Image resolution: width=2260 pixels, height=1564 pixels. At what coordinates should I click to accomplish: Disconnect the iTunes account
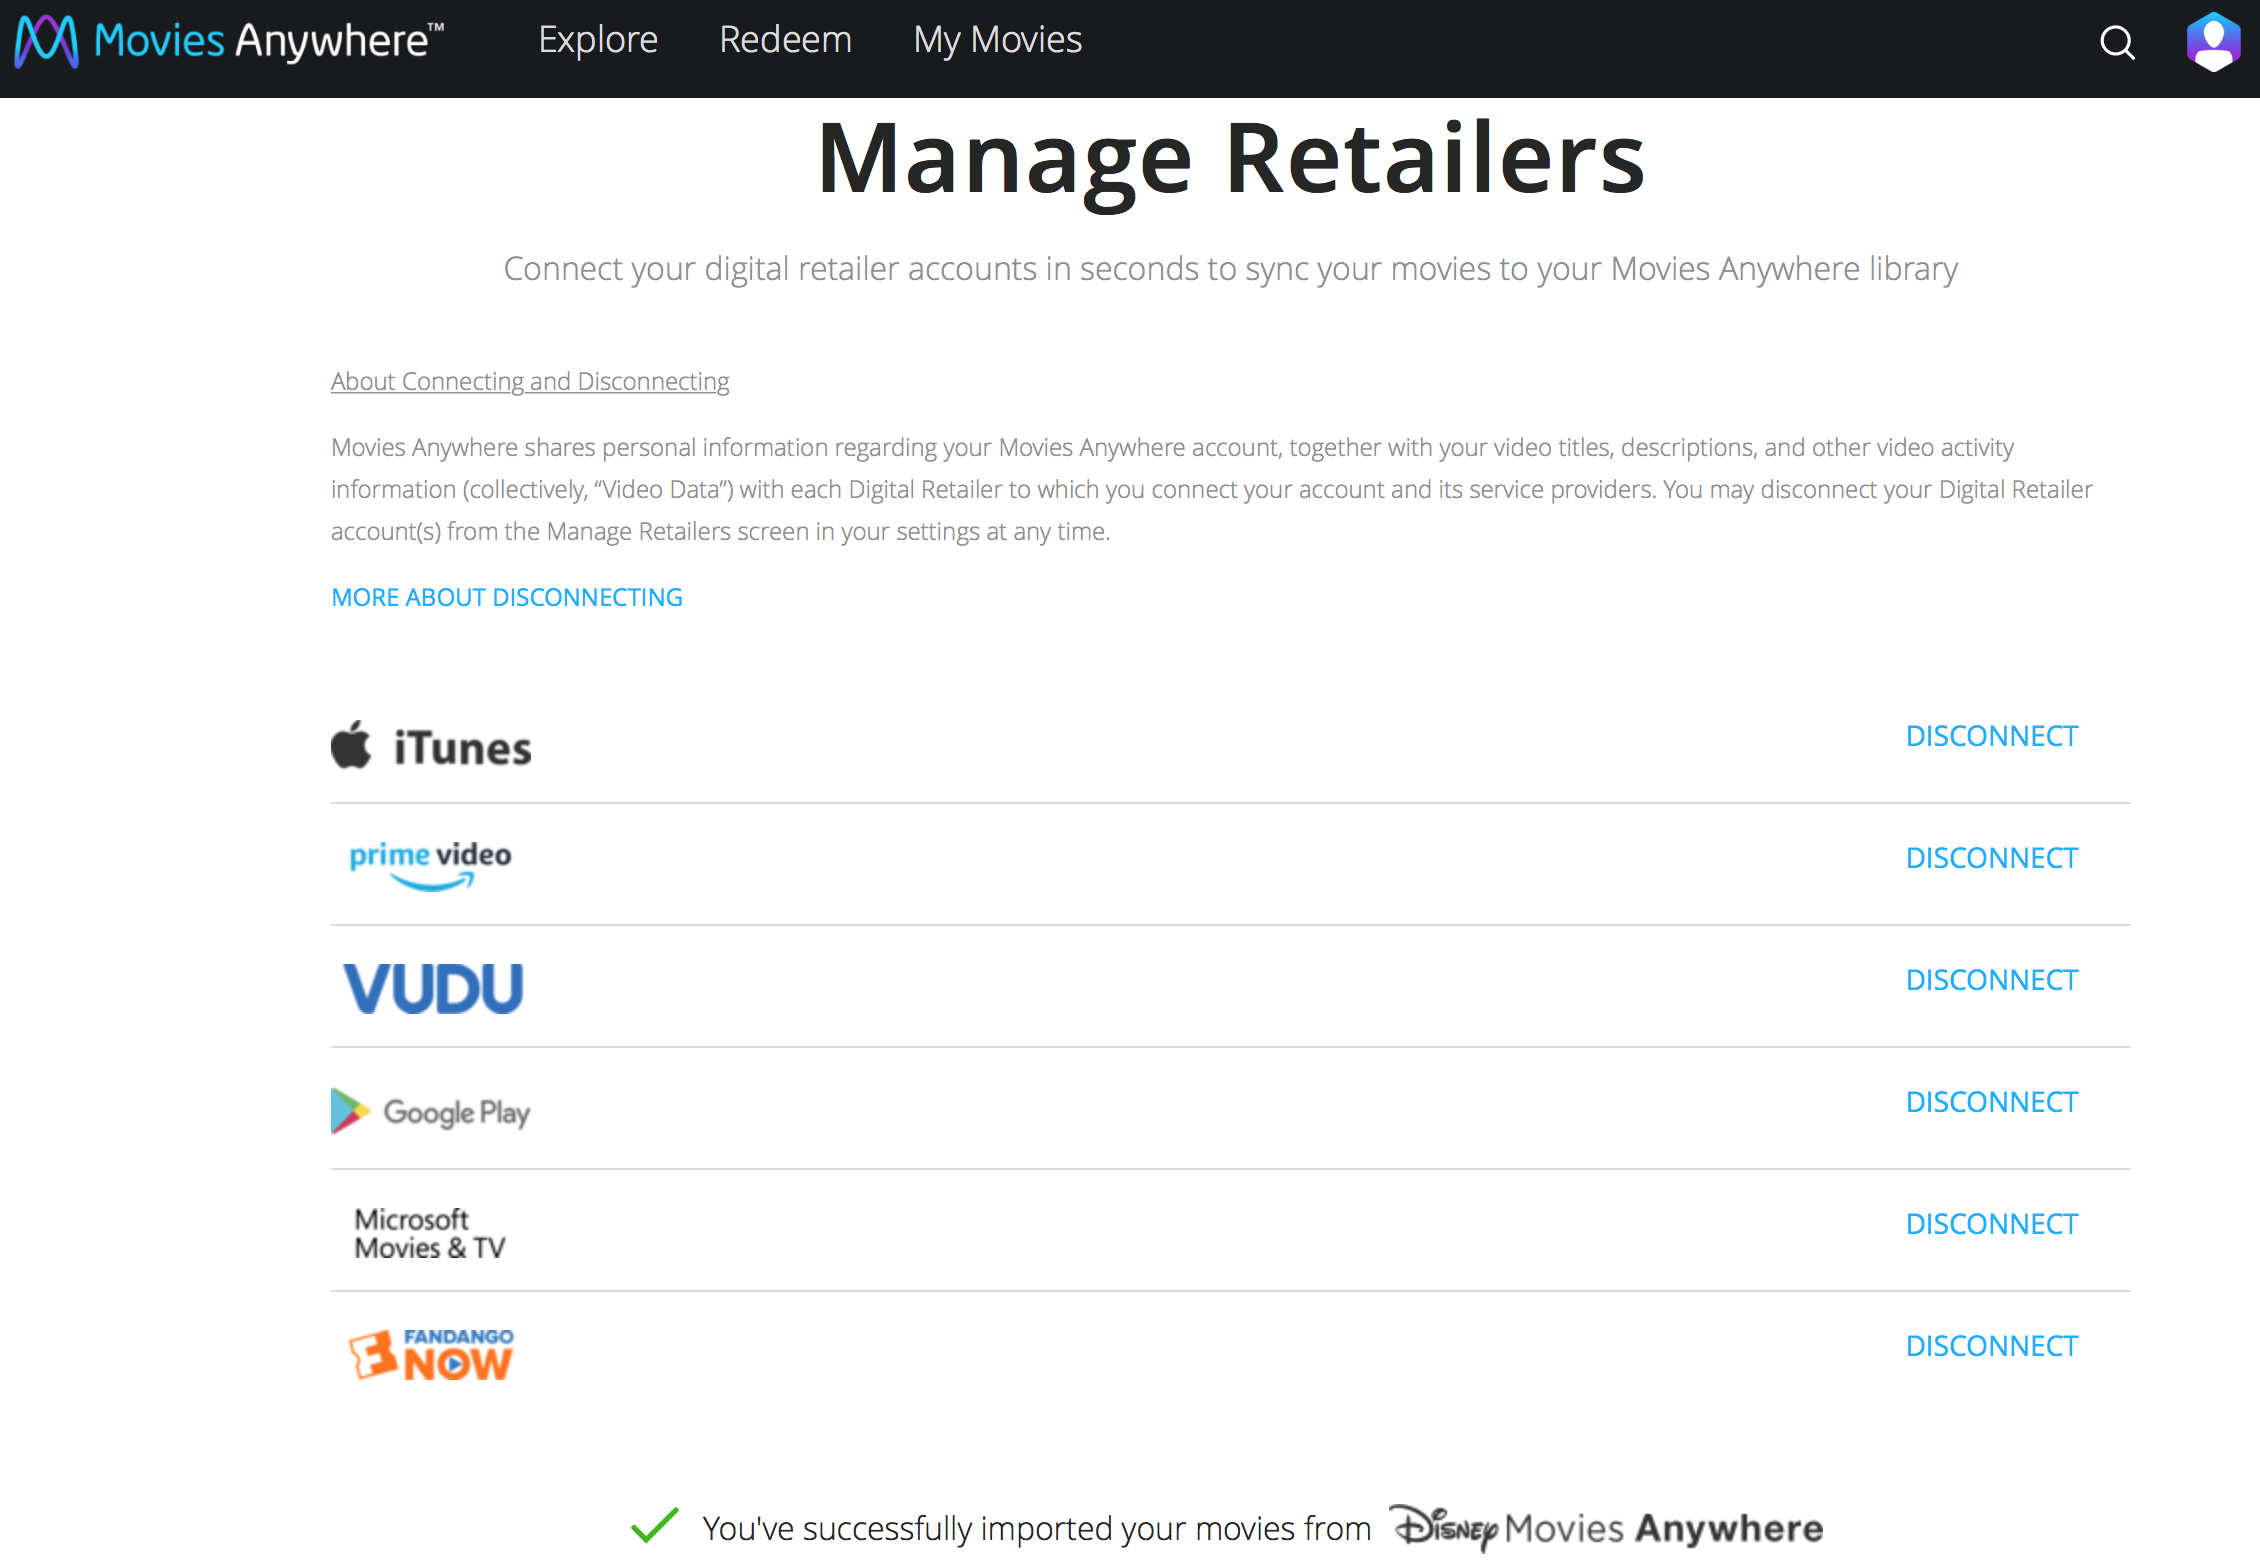1991,736
